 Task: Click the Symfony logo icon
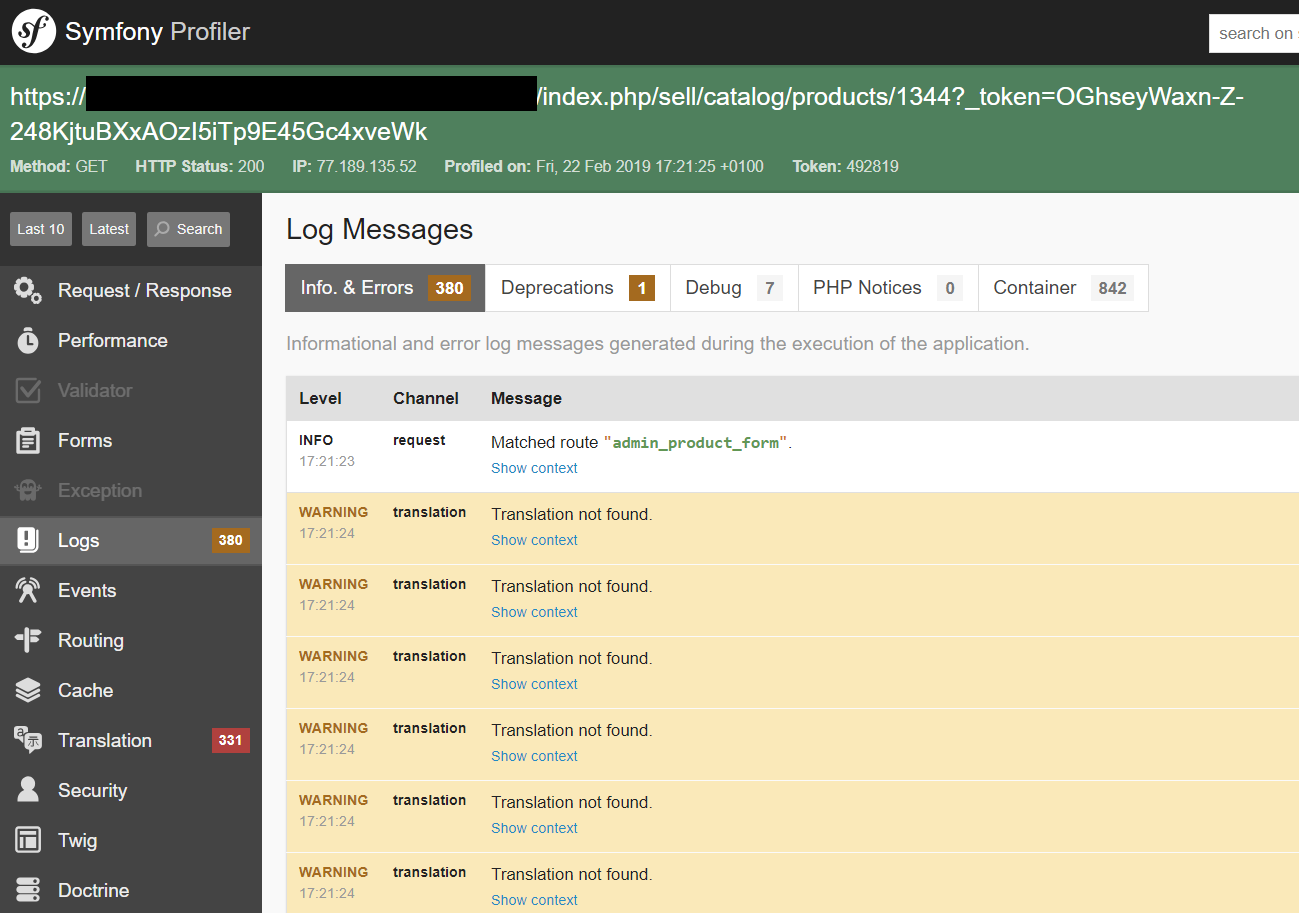tap(33, 32)
